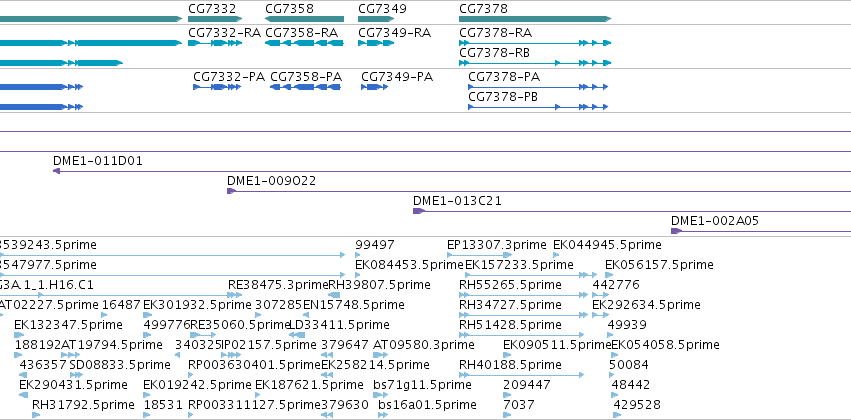Viewport: 851px width, 420px height.
Task: Select EST bs71g11.5prime
Action: click(x=422, y=385)
